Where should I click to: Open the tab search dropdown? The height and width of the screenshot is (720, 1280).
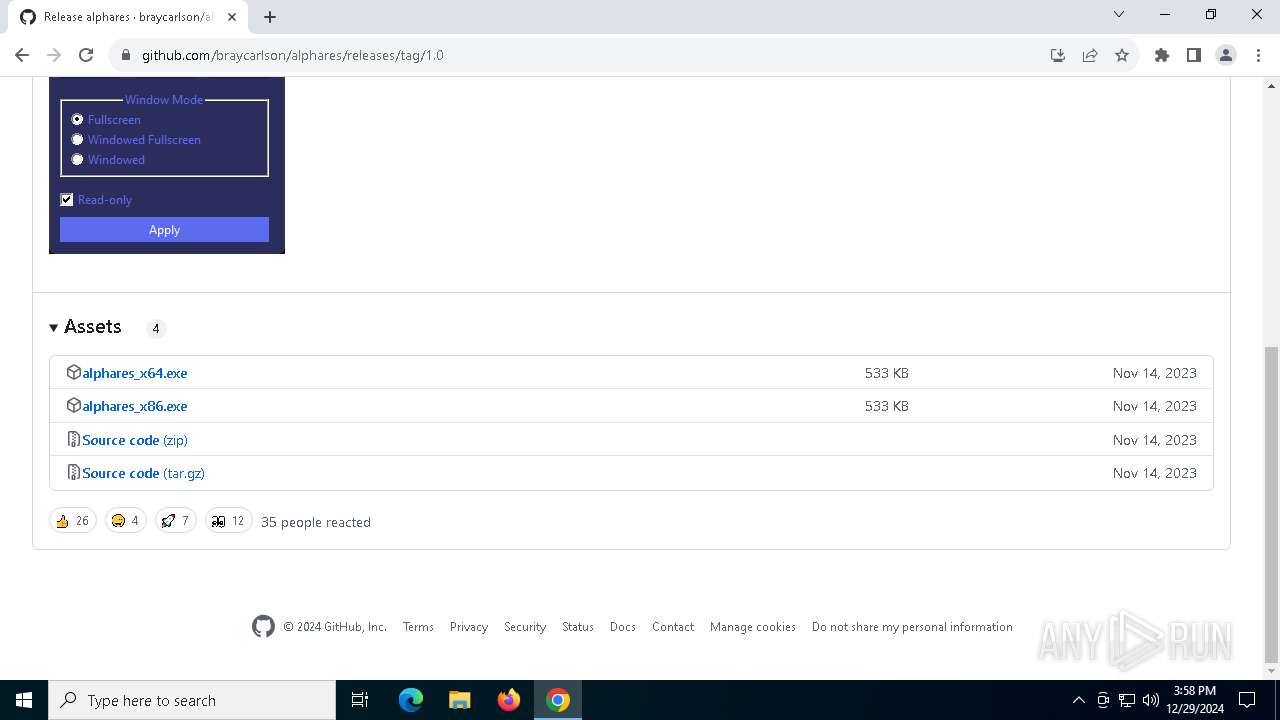[1119, 14]
